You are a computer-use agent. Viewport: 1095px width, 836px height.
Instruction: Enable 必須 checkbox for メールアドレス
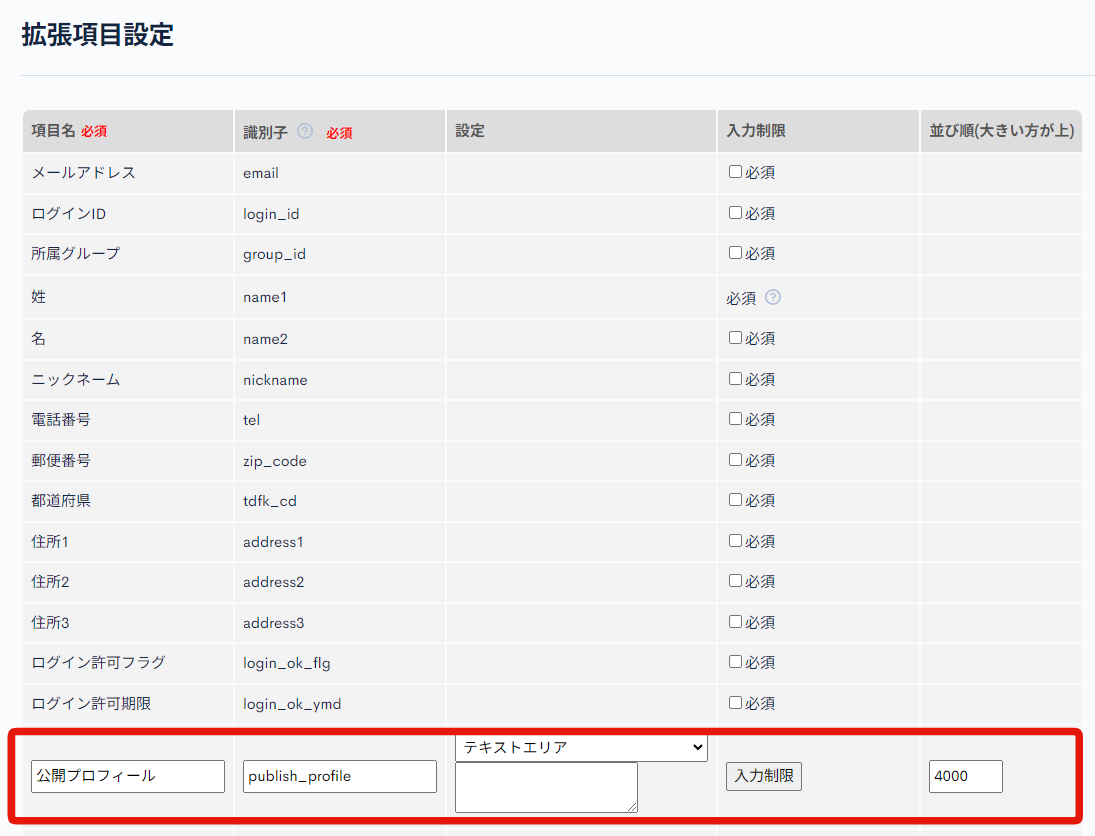[735, 172]
